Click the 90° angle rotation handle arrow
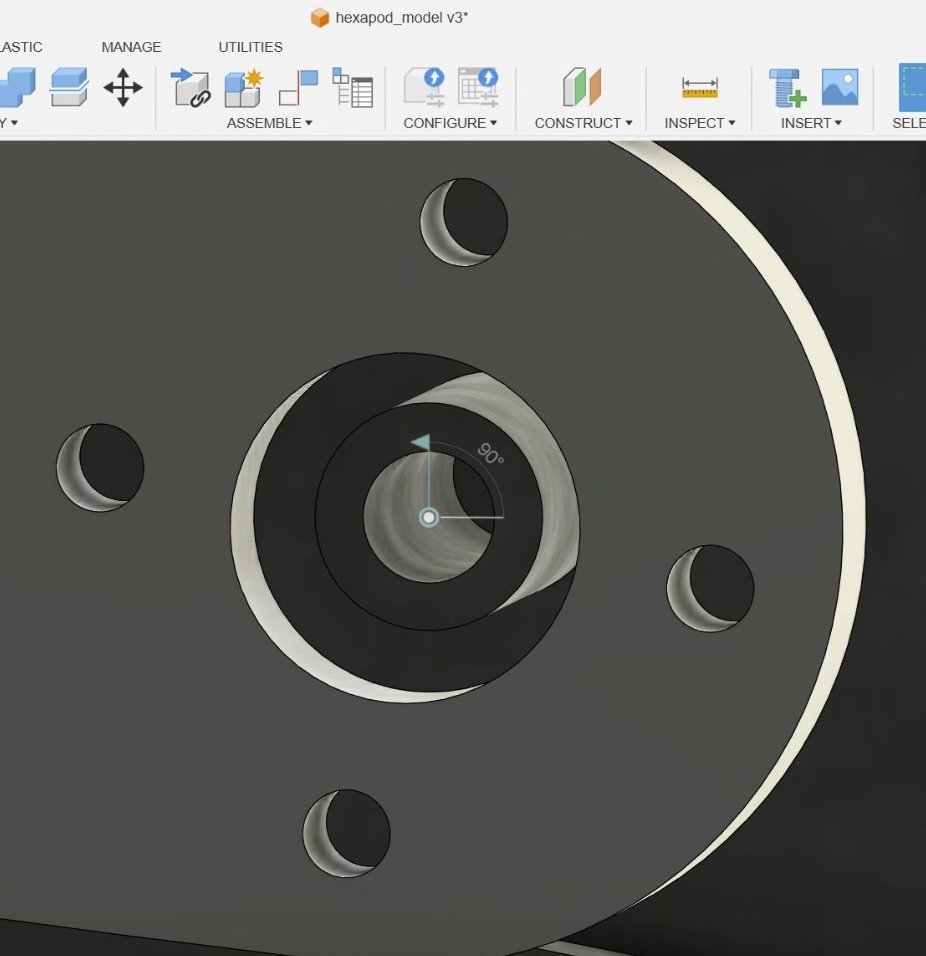926x956 pixels. [x=422, y=442]
